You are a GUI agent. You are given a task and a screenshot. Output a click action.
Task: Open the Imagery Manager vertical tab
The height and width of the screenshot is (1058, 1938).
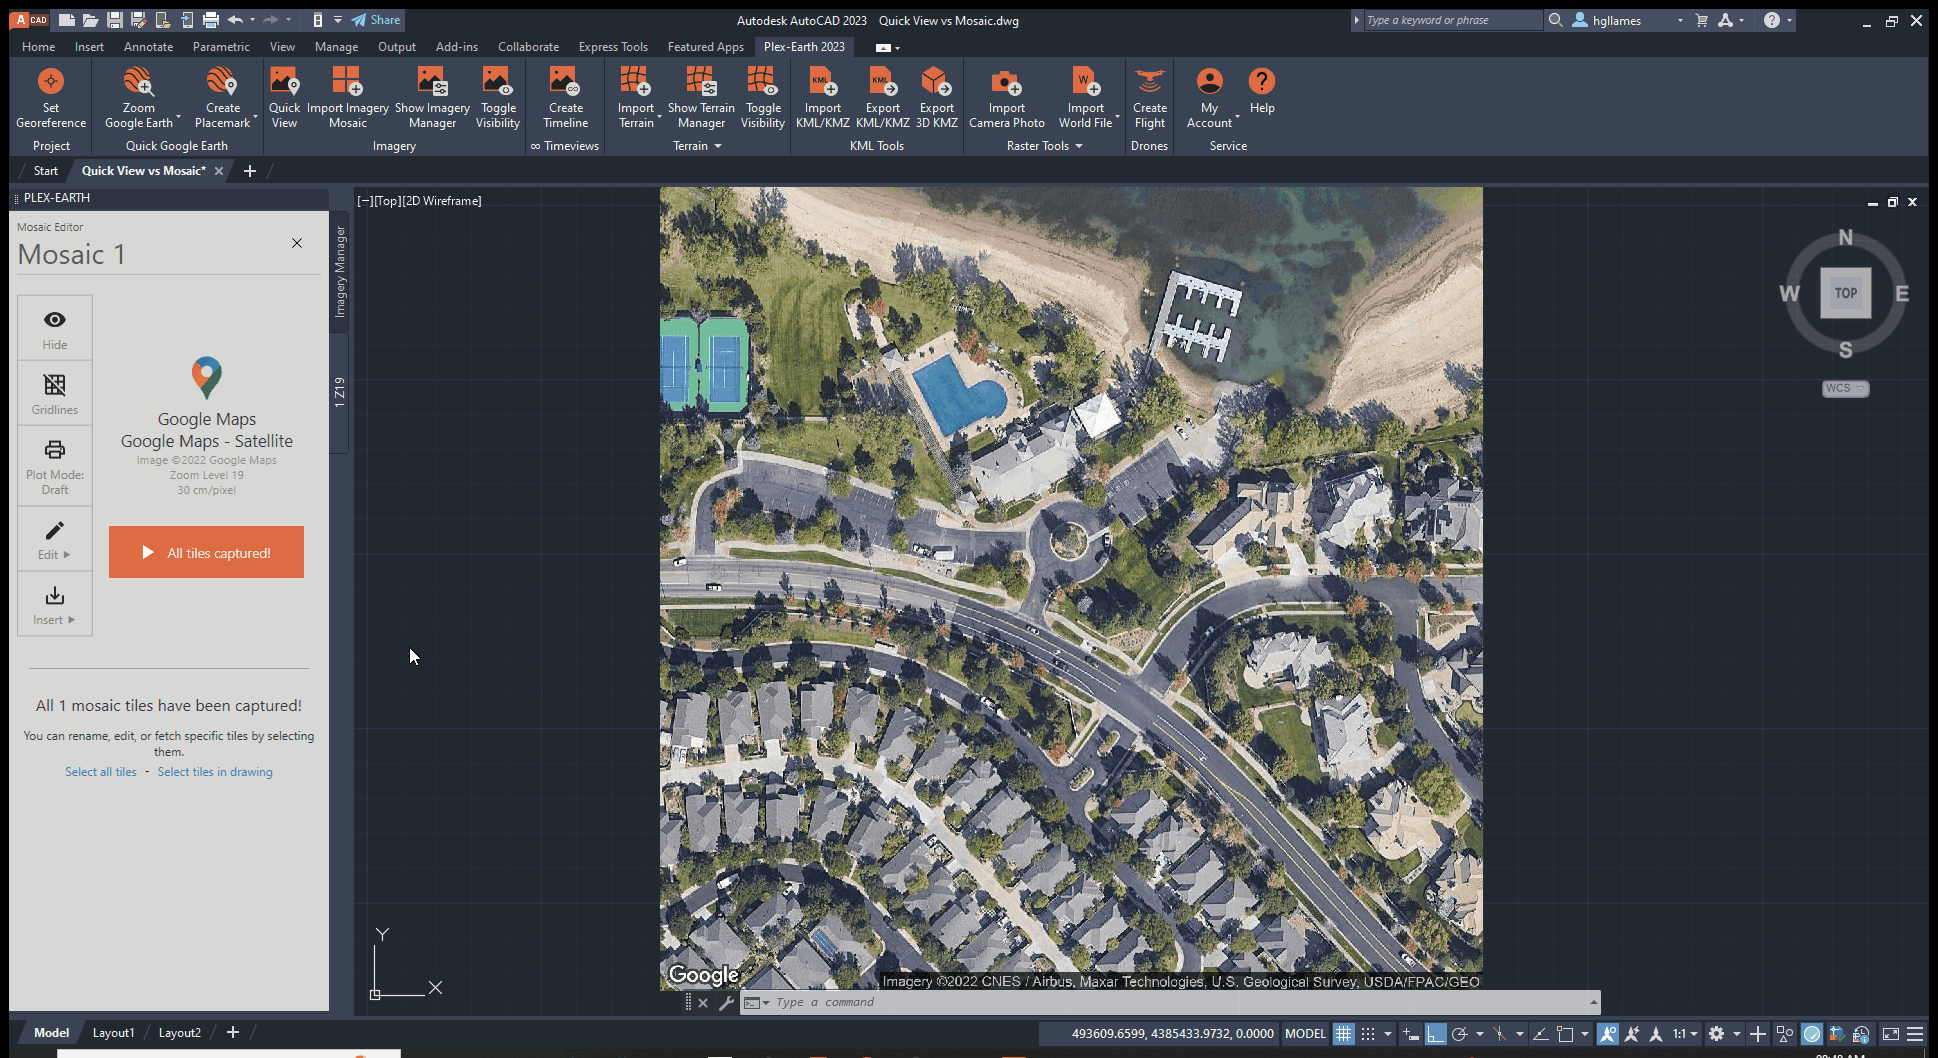[x=340, y=271]
